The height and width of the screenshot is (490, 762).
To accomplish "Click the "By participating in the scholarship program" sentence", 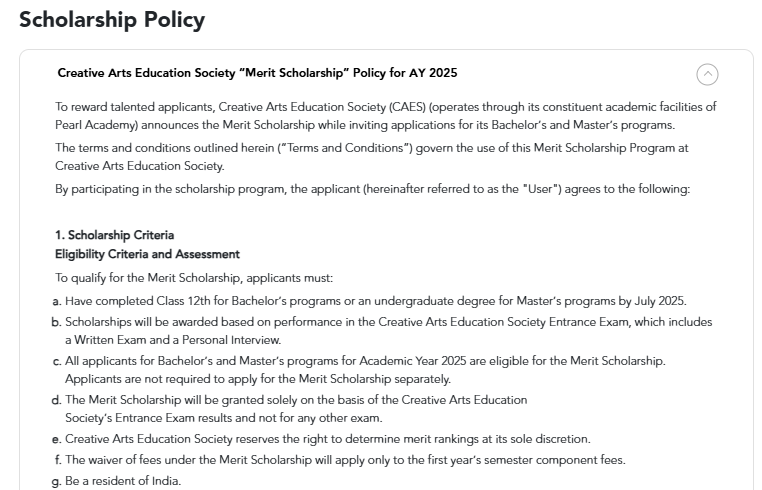I will click(x=372, y=190).
